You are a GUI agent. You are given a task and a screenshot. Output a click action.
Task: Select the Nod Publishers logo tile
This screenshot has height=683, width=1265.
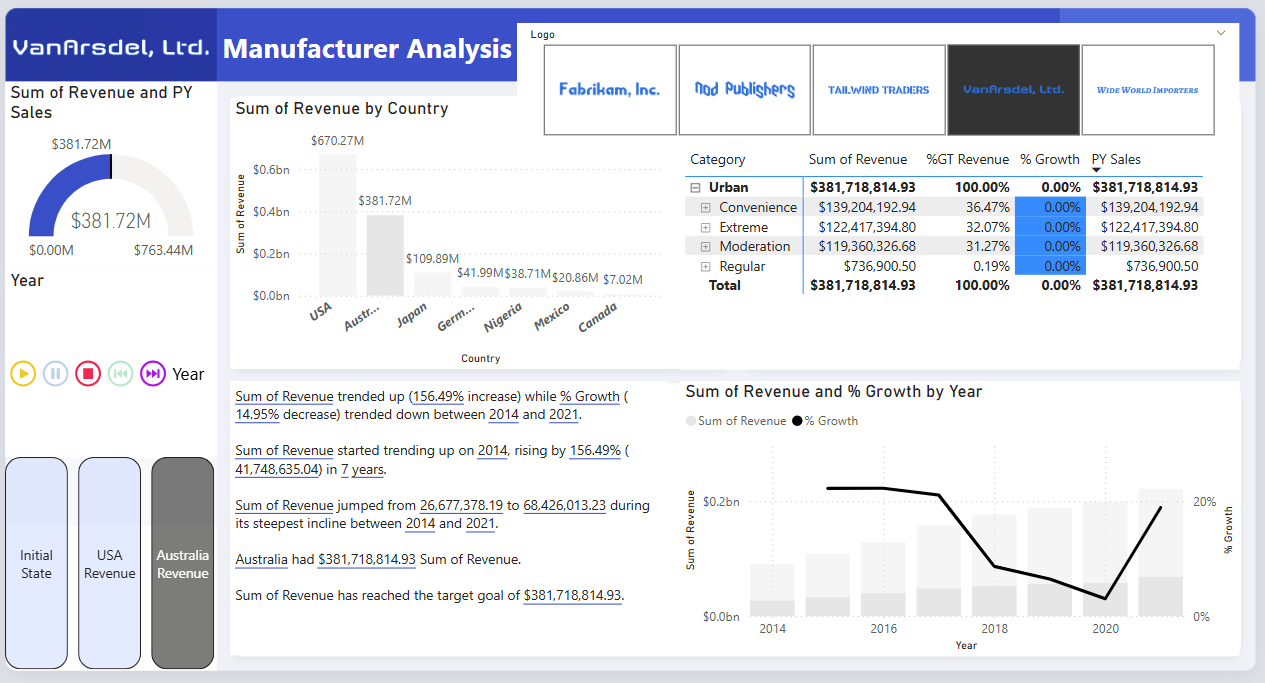click(x=745, y=90)
